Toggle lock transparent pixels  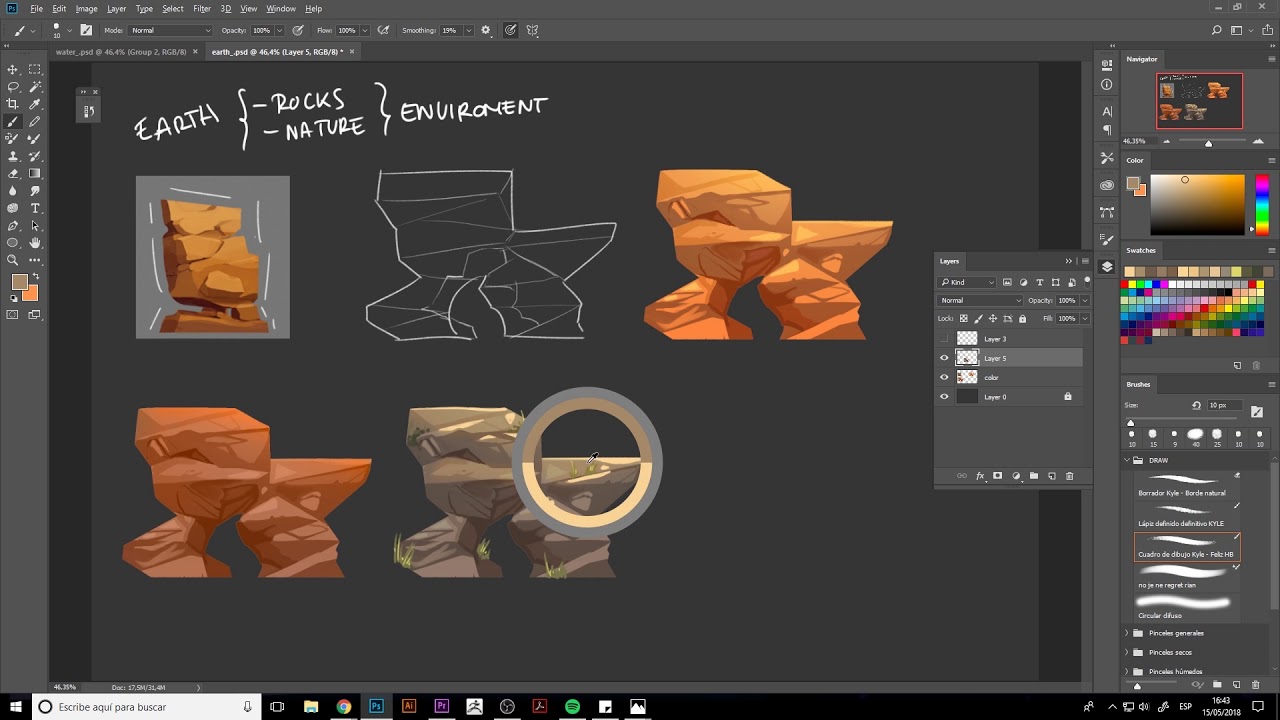pyautogui.click(x=964, y=319)
